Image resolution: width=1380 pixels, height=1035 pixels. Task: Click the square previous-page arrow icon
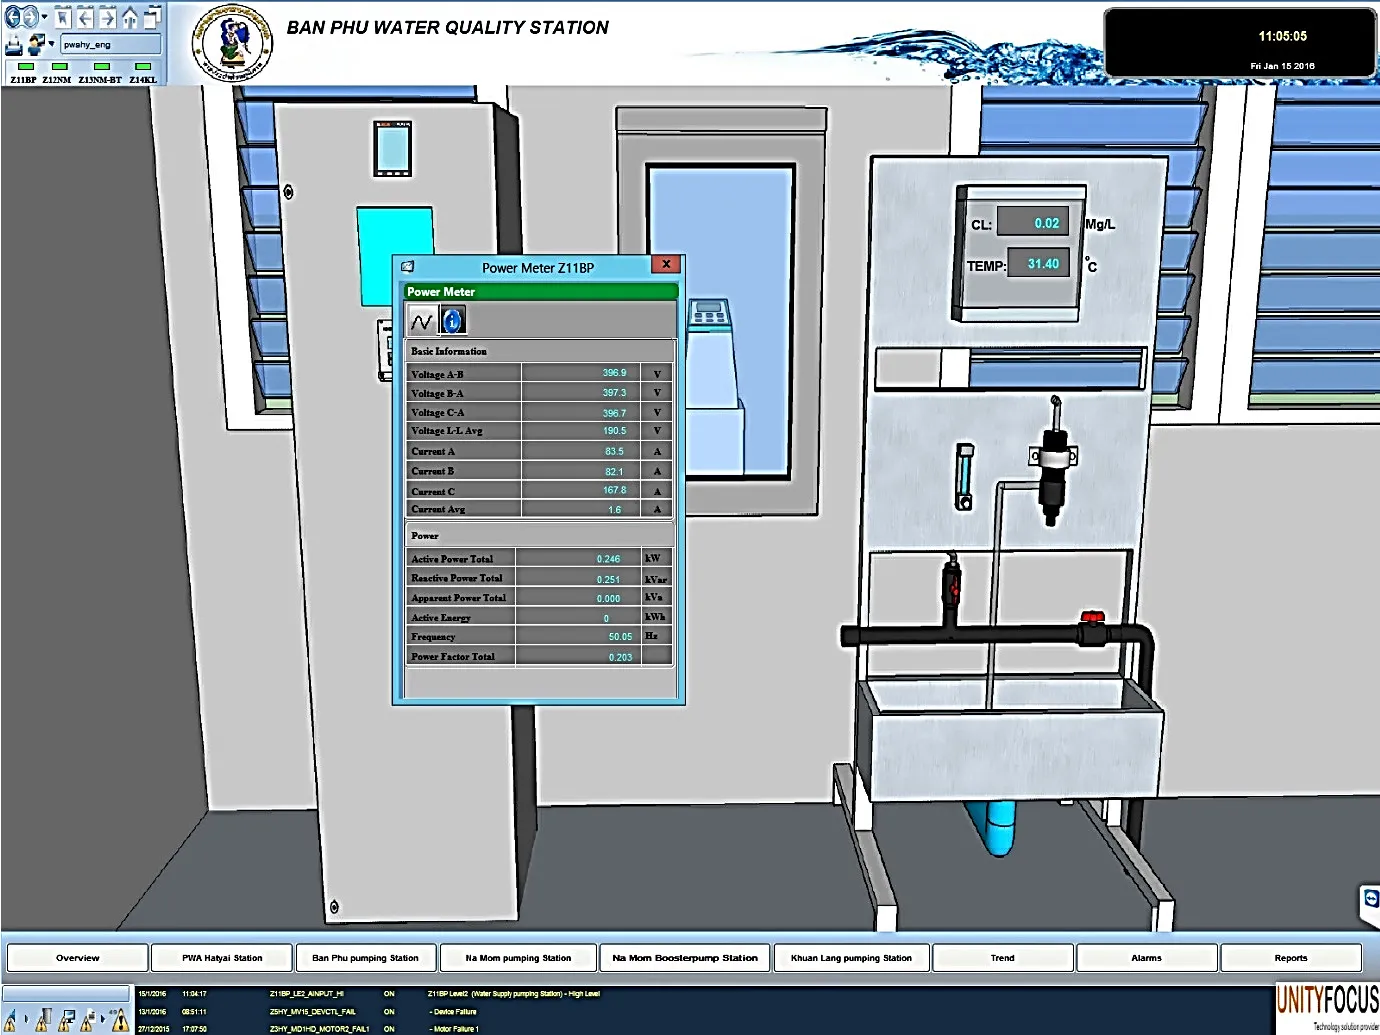coord(86,17)
